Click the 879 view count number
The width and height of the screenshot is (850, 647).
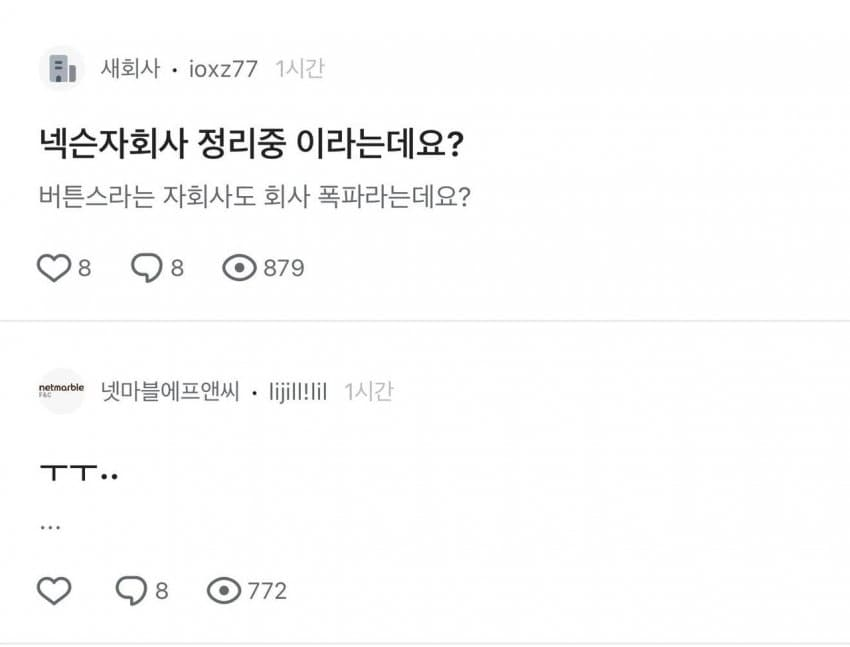click(283, 268)
